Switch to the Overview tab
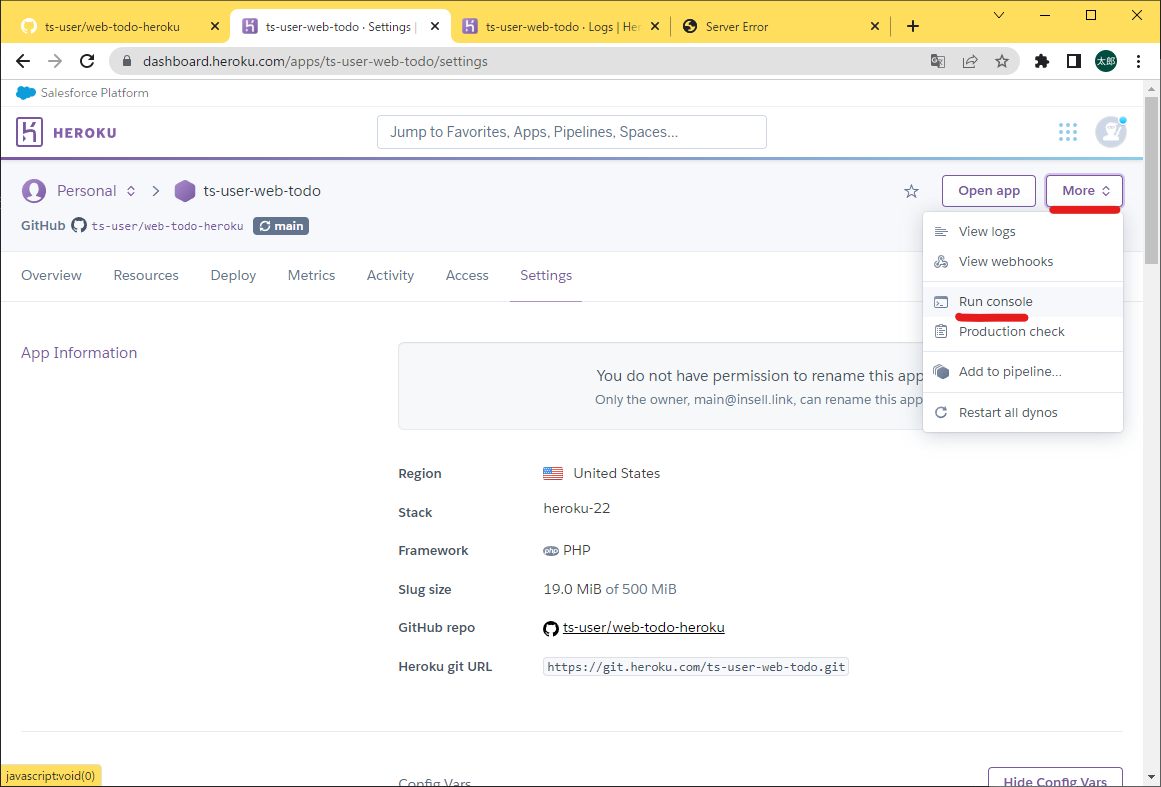Screen dimensions: 1161x787 (52, 275)
